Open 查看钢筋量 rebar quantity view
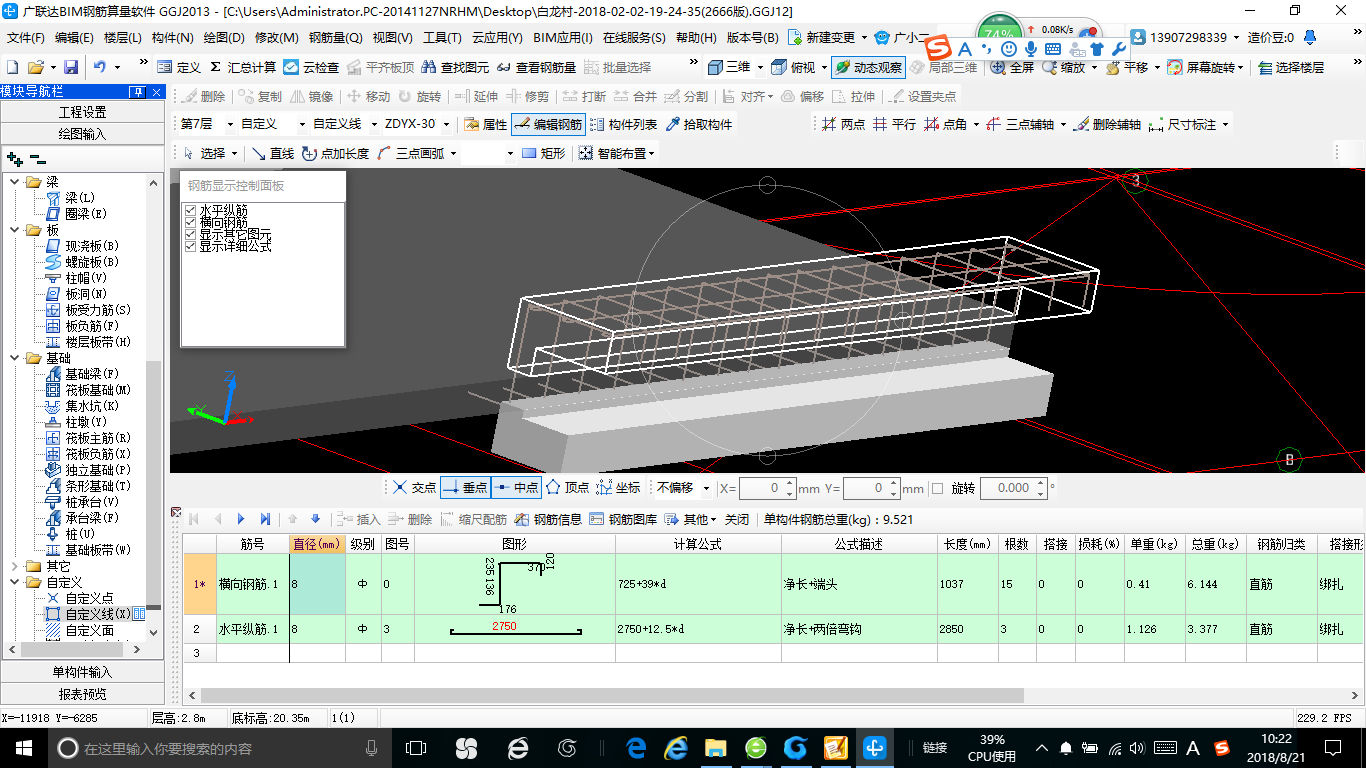Viewport: 1366px width, 768px height. click(x=536, y=67)
